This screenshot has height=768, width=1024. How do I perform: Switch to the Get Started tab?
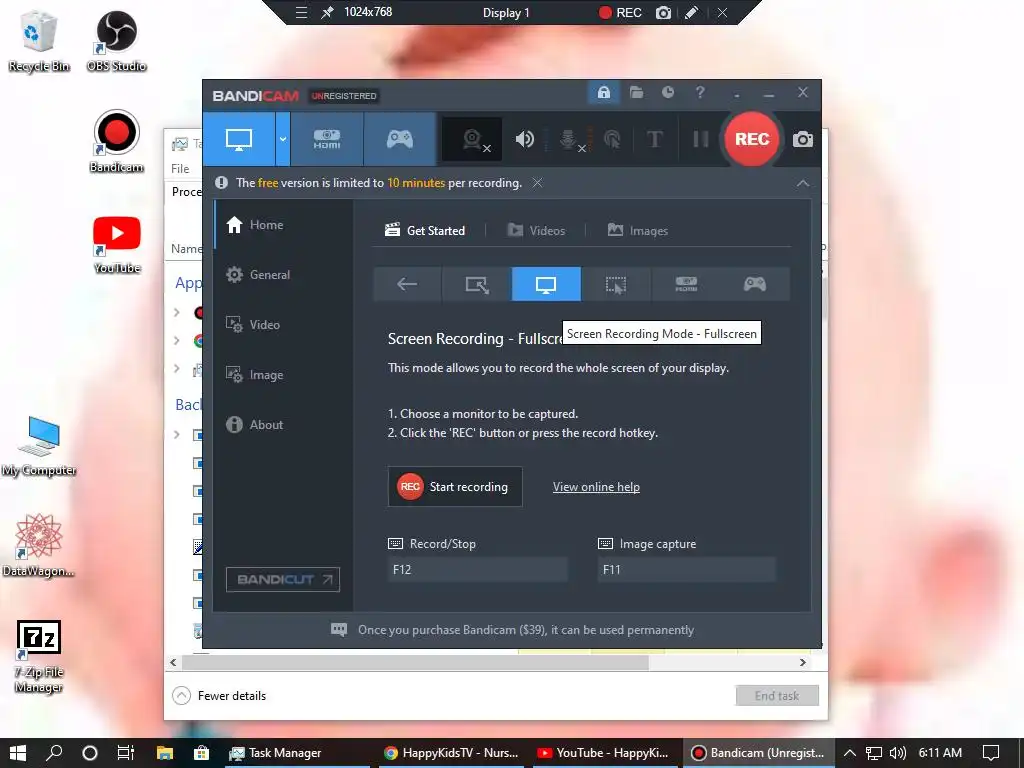click(x=425, y=231)
